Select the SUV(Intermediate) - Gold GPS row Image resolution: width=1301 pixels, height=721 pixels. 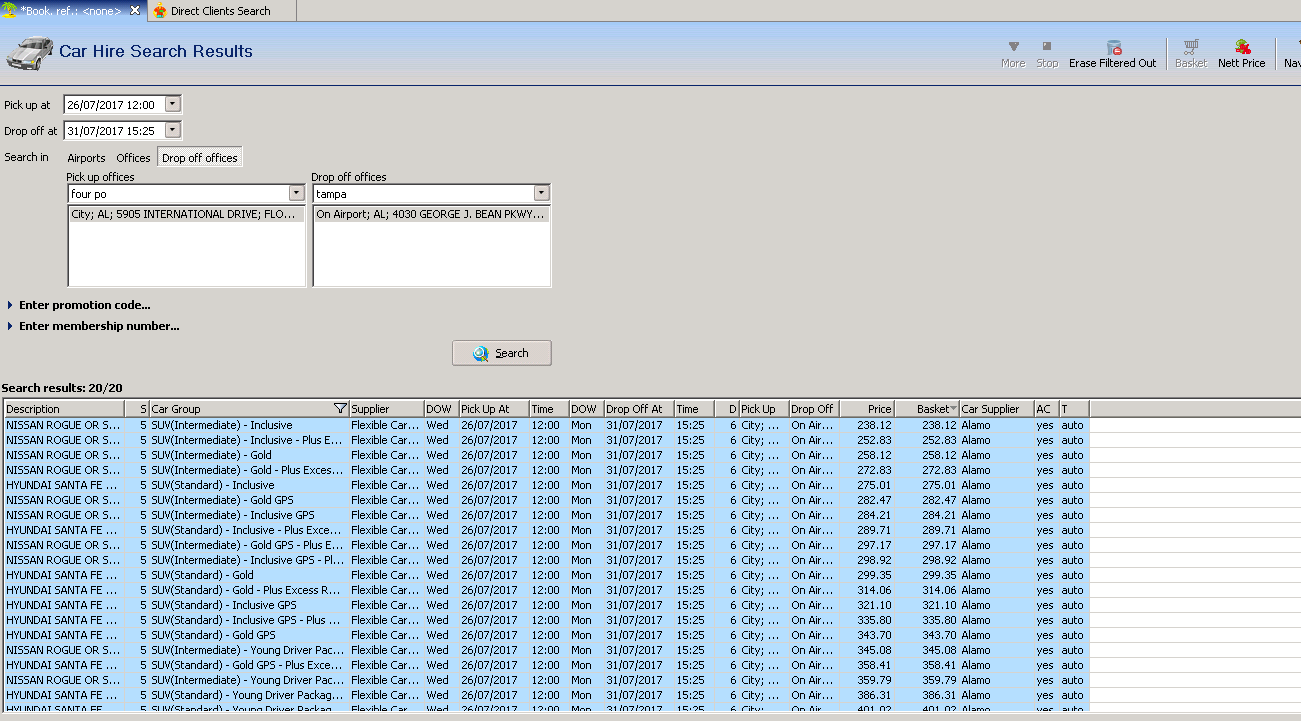pos(546,500)
